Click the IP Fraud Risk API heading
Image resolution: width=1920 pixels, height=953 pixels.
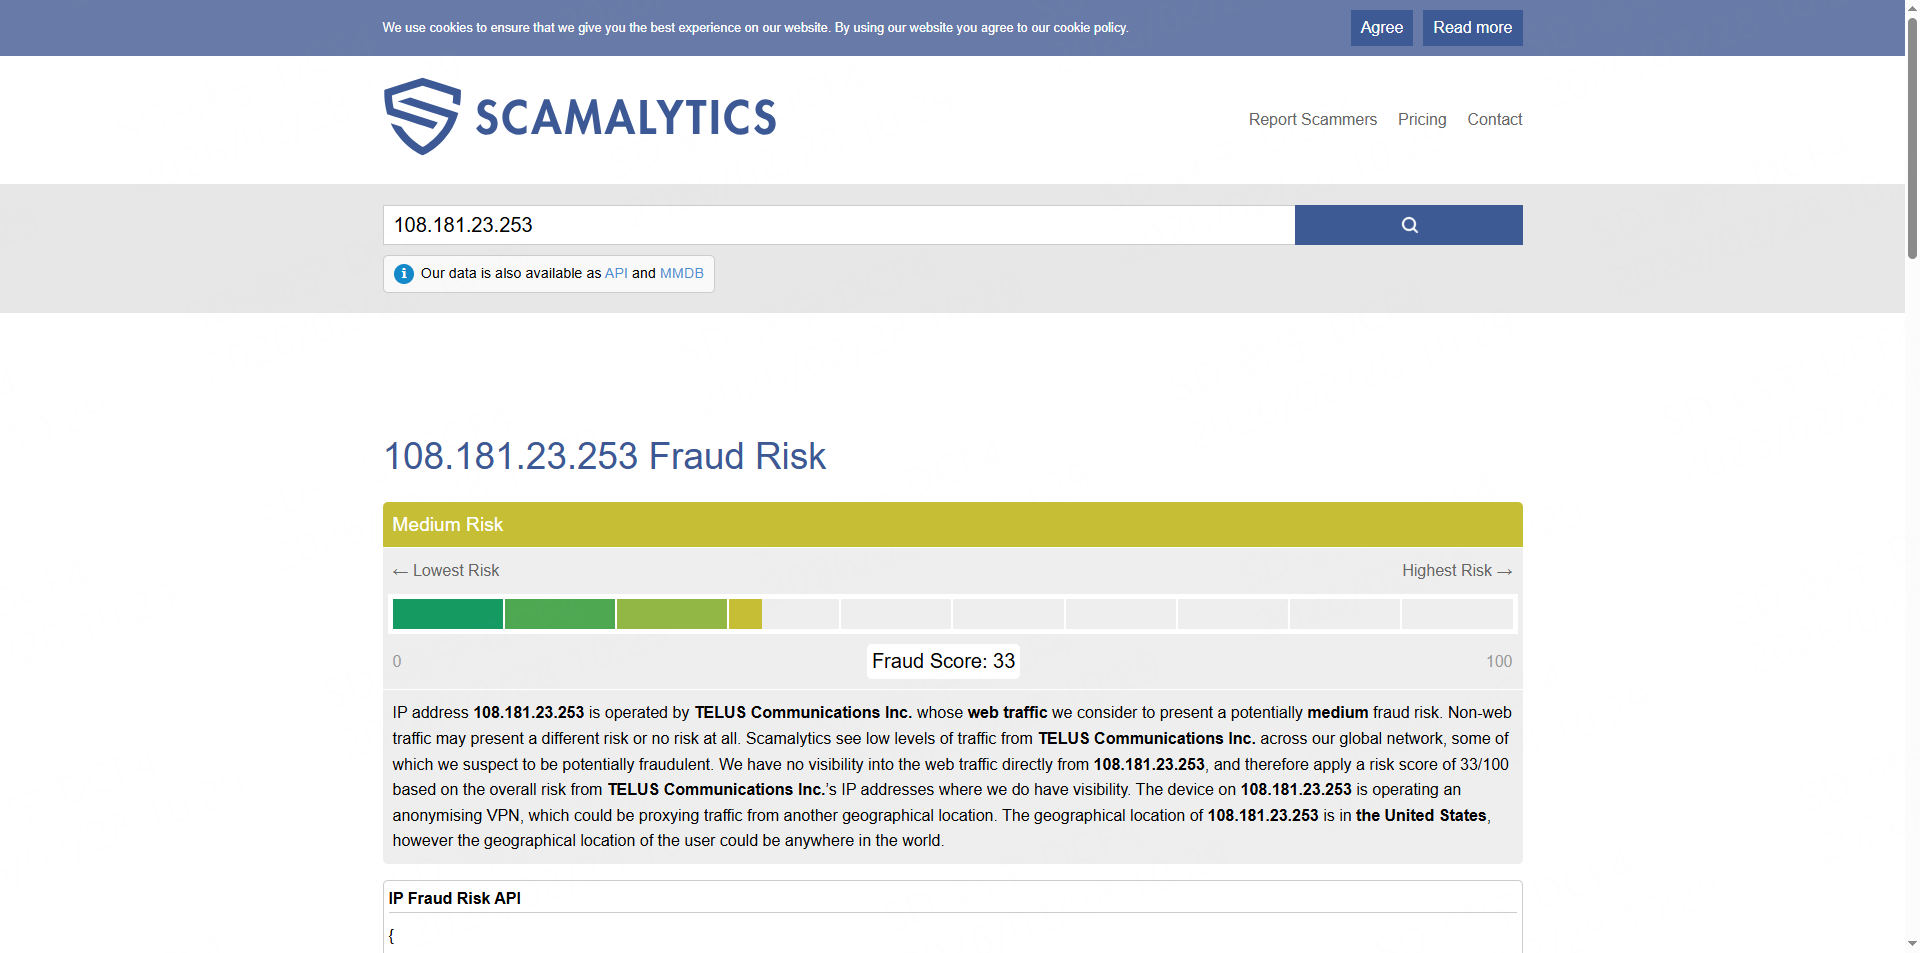tap(455, 898)
